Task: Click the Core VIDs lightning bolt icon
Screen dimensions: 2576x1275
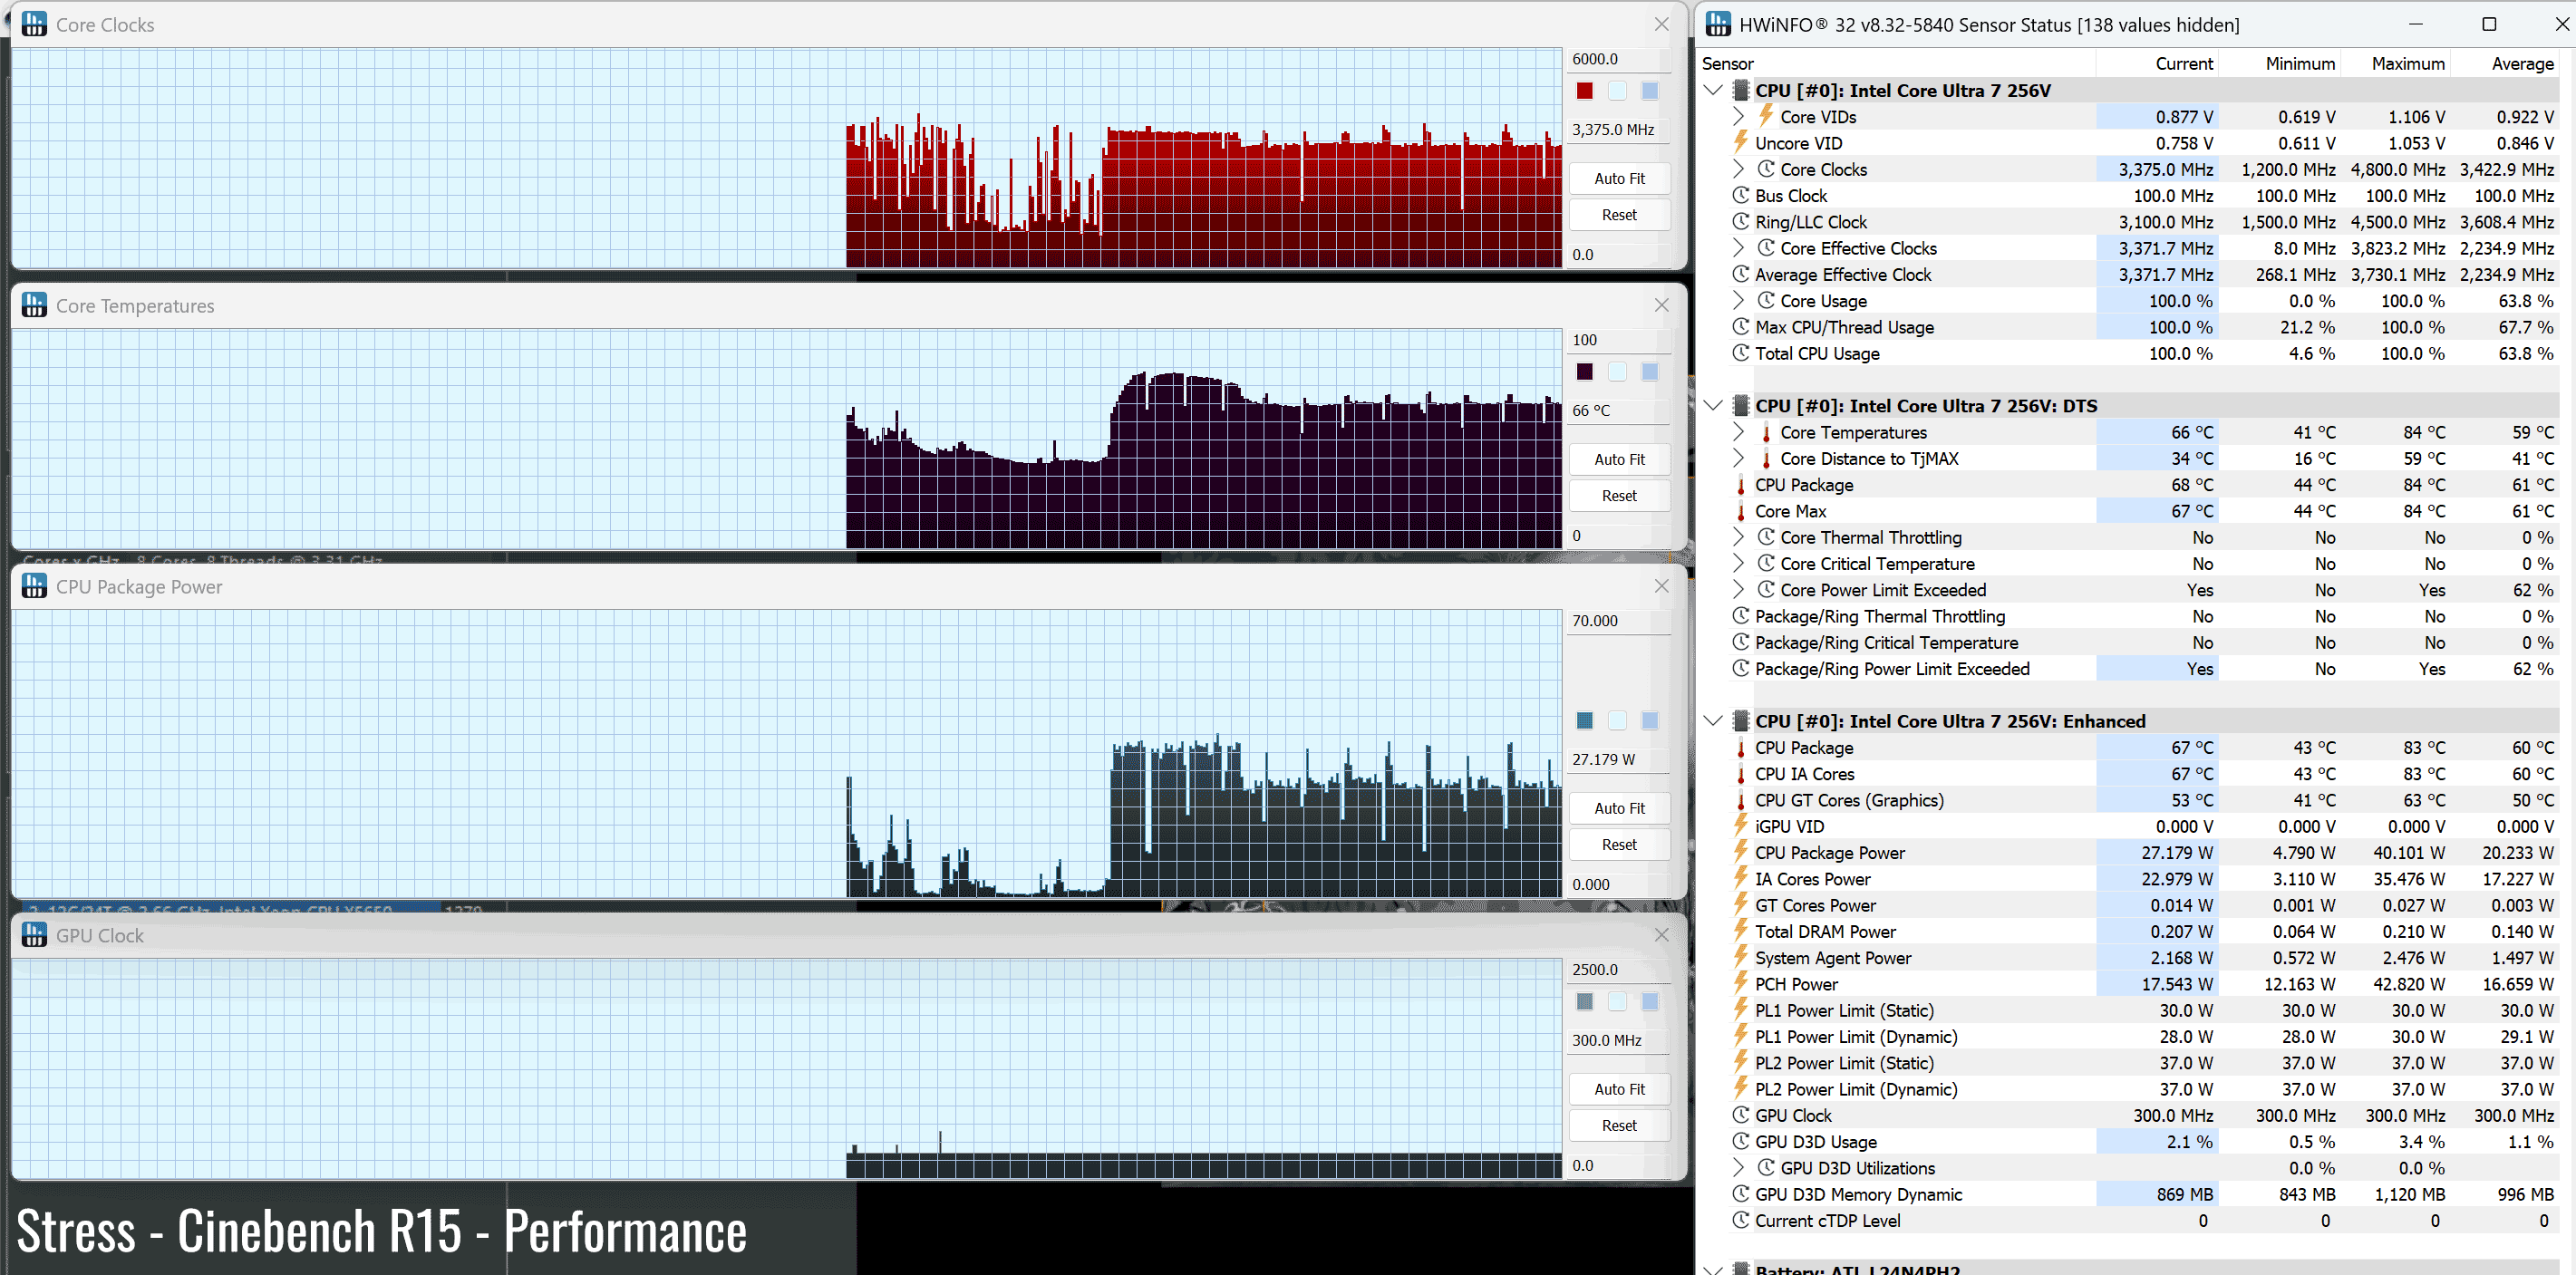Action: pyautogui.click(x=1765, y=116)
